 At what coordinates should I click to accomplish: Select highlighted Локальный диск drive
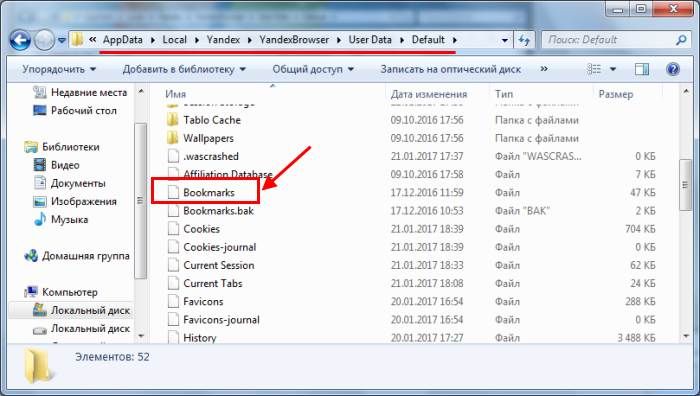tap(71, 310)
